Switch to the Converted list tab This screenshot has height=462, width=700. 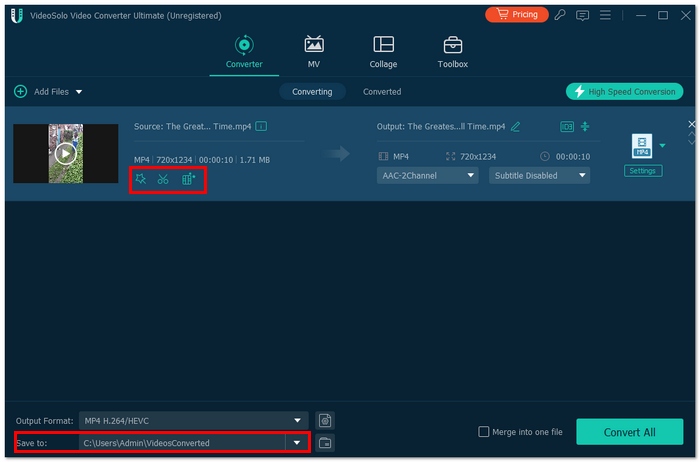[x=382, y=91]
